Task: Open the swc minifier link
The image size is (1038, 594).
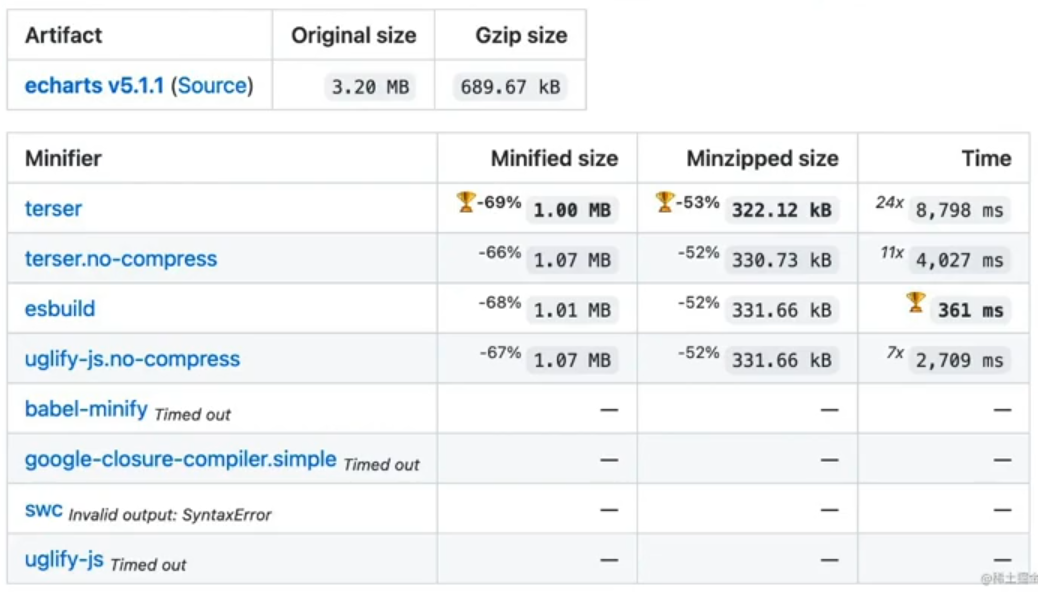Action: tap(43, 509)
